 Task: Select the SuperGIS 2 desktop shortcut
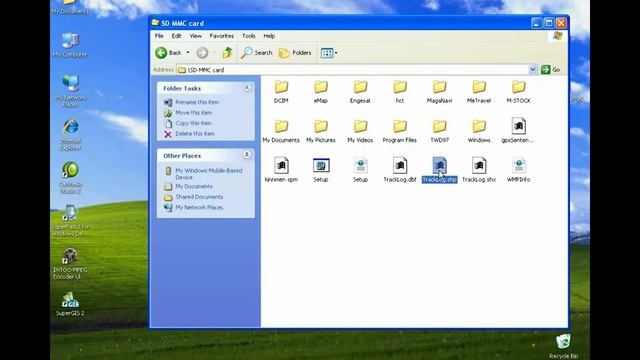(70, 304)
